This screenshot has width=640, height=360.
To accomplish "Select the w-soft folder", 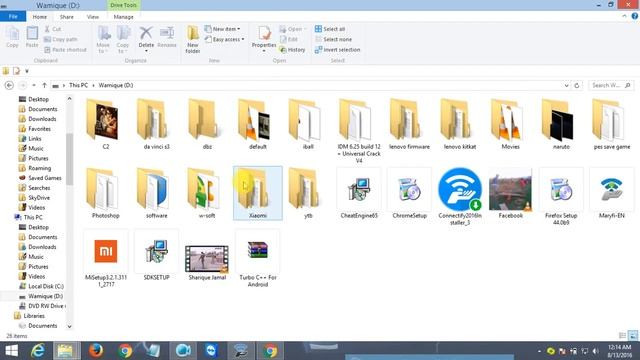I will [x=207, y=193].
